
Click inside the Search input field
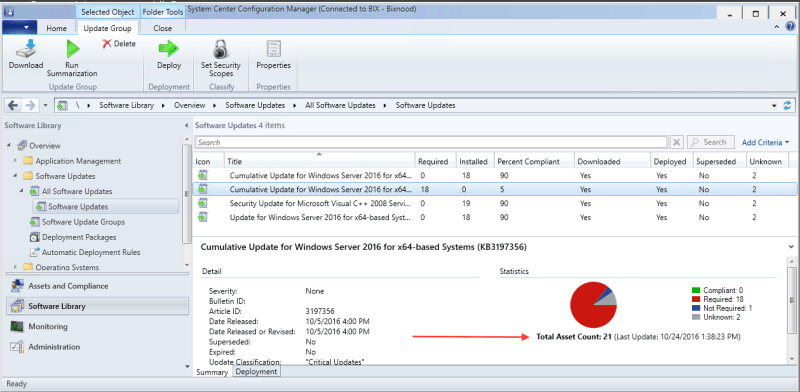pyautogui.click(x=431, y=142)
